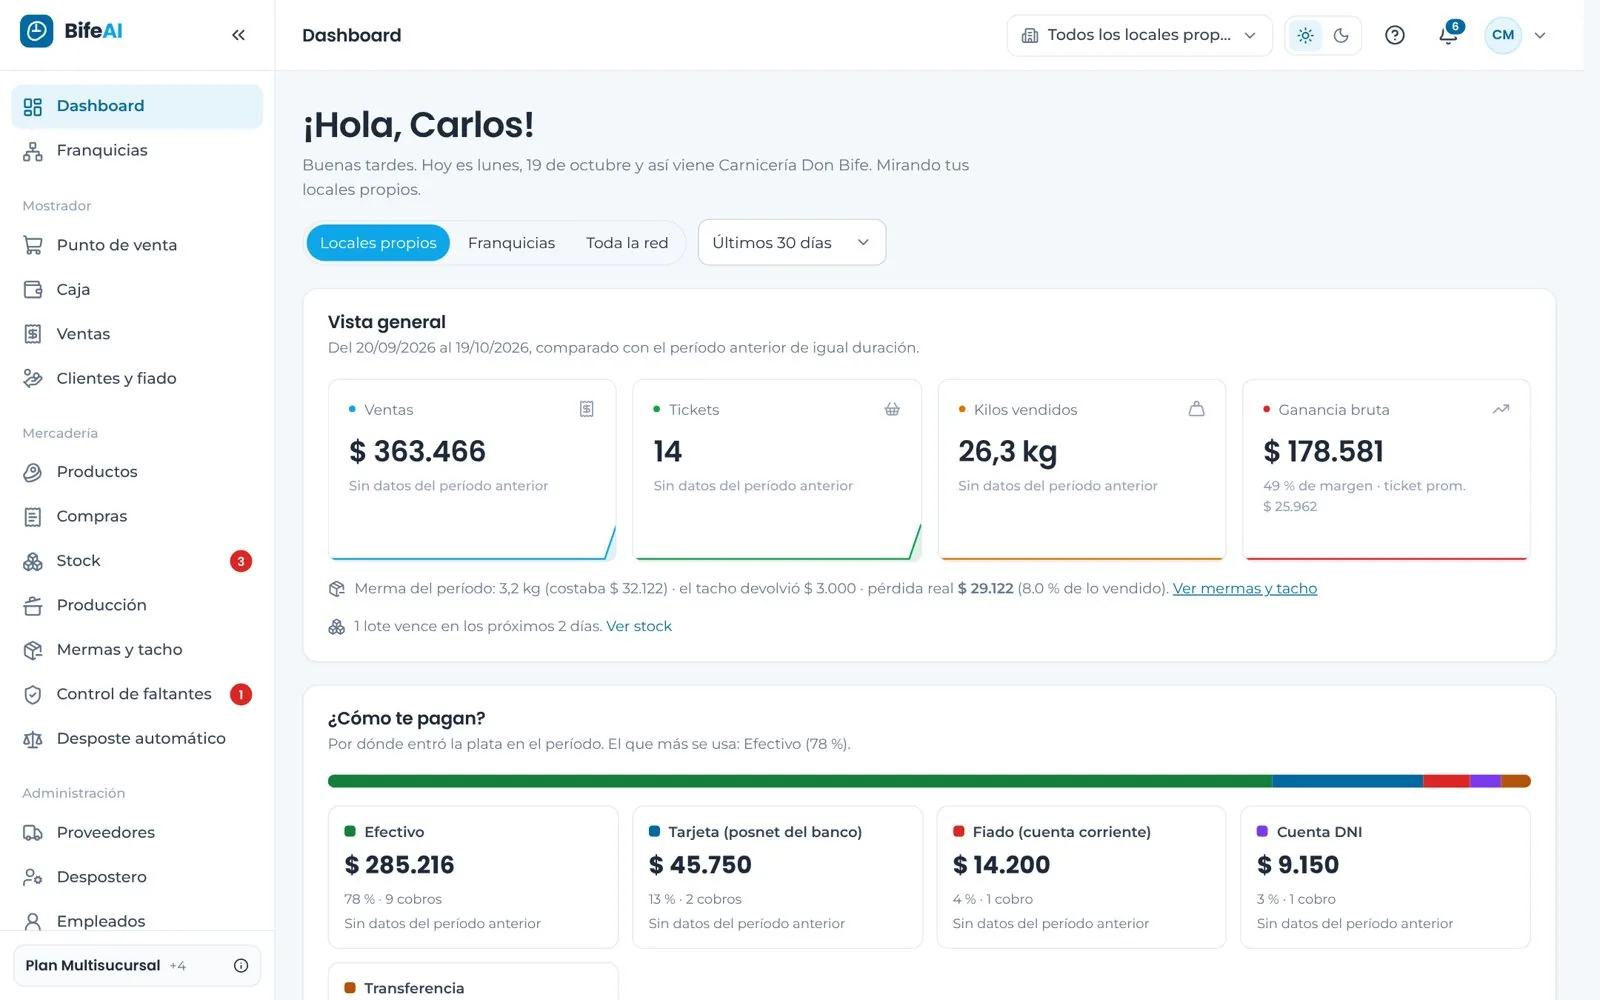Click Kilos vendidos value 26,3 kg
This screenshot has width=1600, height=1000.
coord(1007,453)
